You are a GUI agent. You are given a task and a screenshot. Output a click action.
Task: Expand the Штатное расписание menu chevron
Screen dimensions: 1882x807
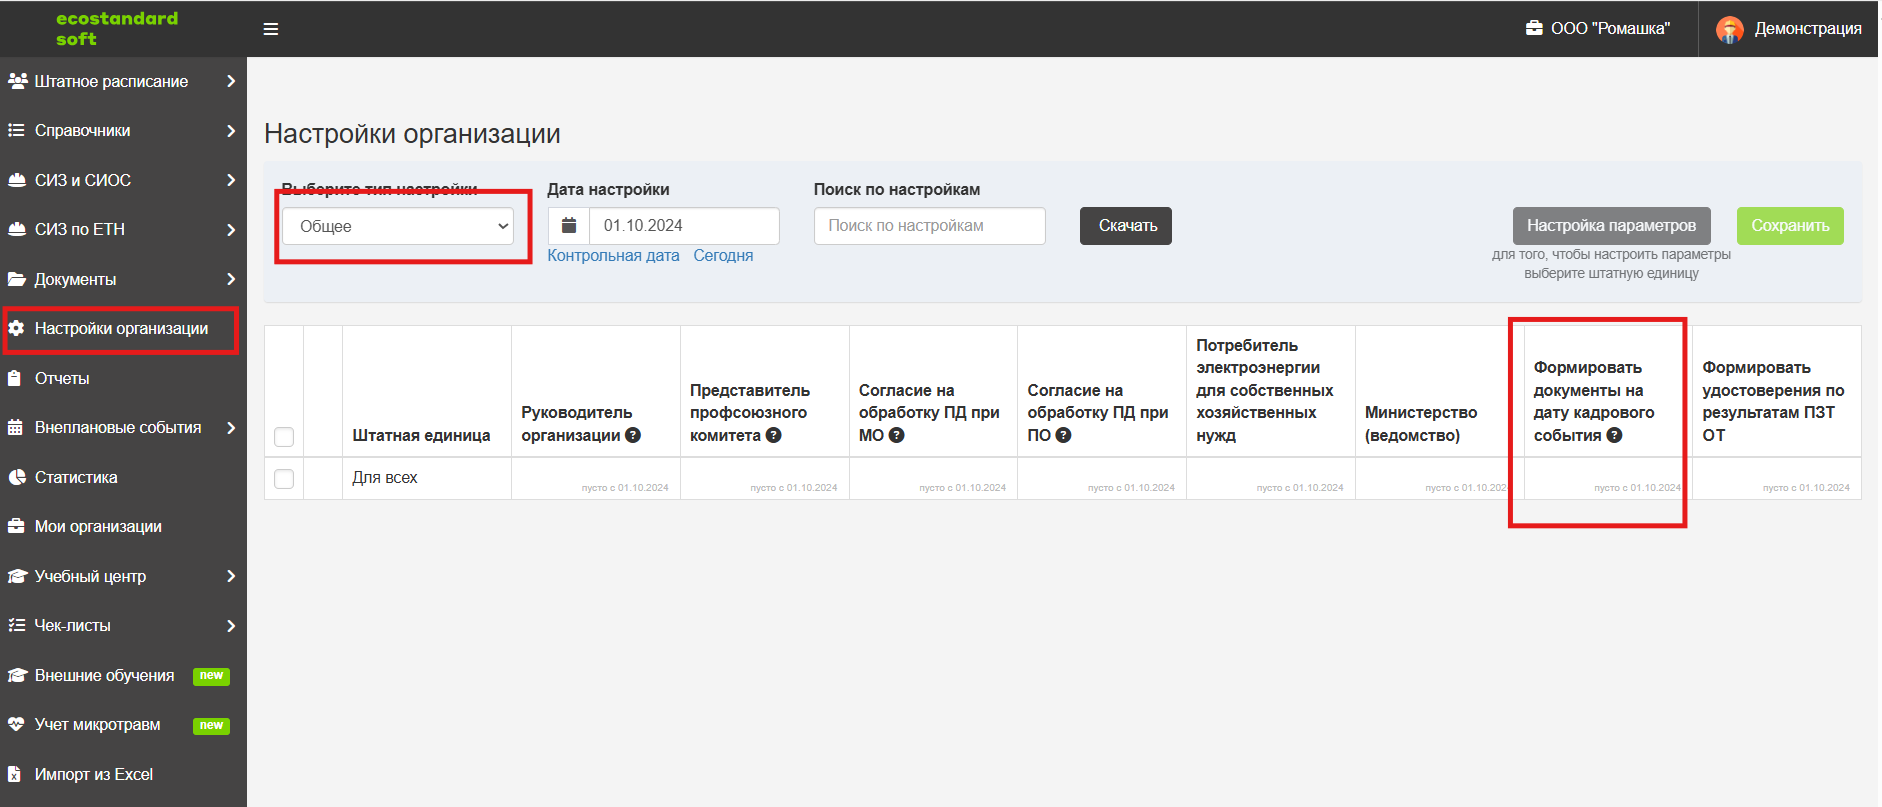(x=231, y=81)
